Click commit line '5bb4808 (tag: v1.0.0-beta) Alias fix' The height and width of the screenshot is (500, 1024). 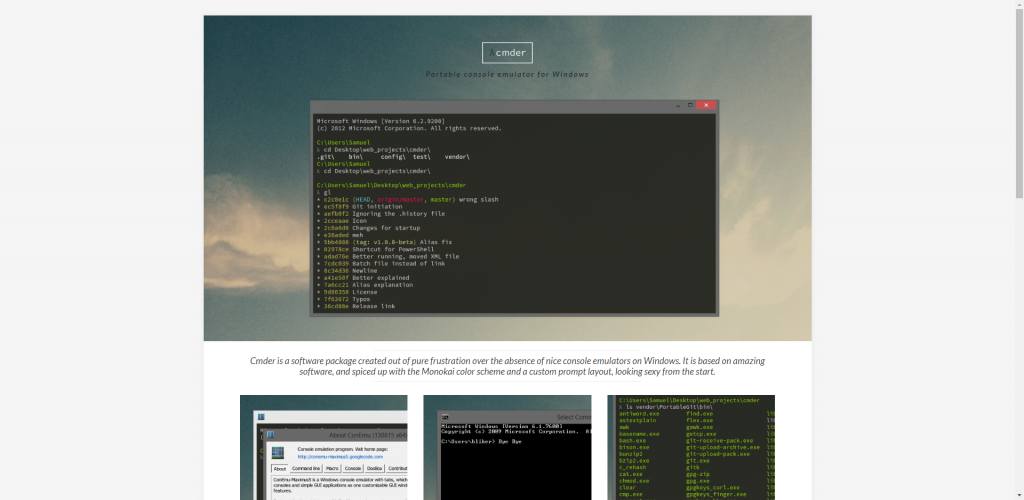pyautogui.click(x=384, y=242)
